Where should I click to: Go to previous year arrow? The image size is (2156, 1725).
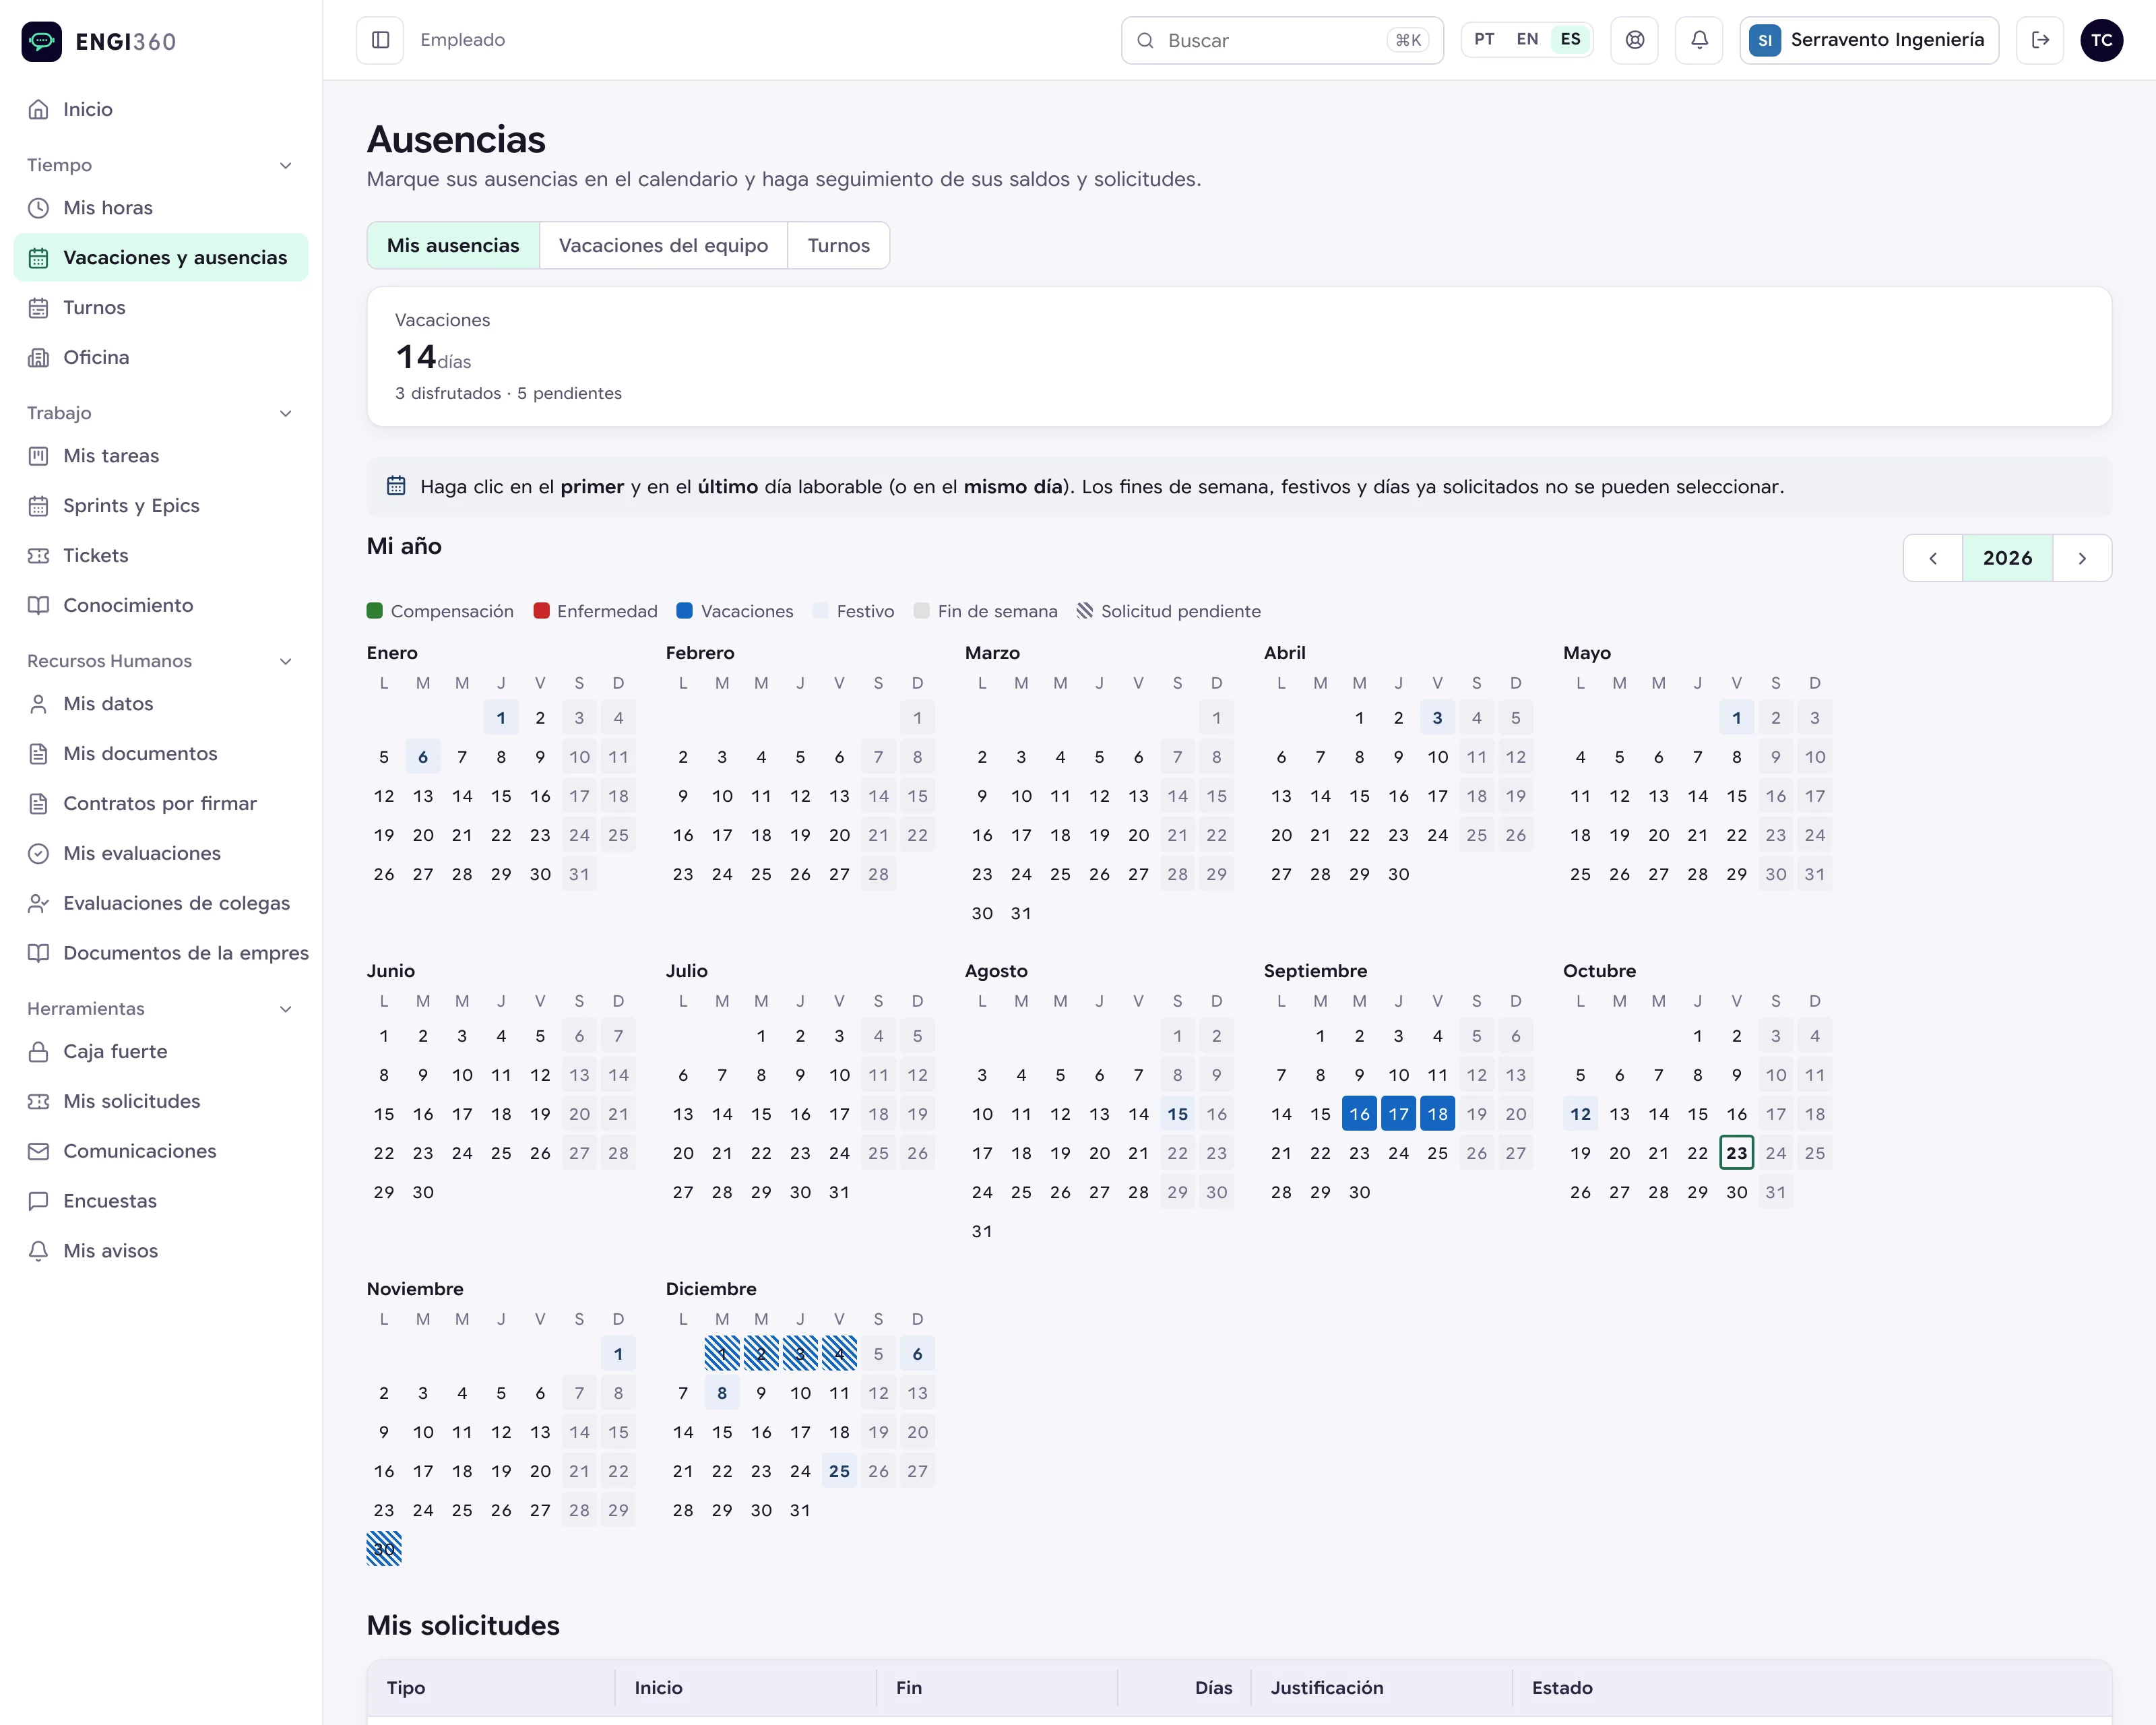[x=1933, y=558]
